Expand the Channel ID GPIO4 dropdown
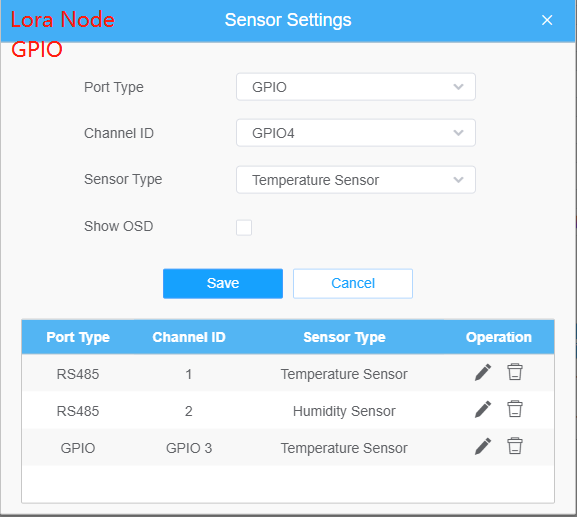 point(356,133)
